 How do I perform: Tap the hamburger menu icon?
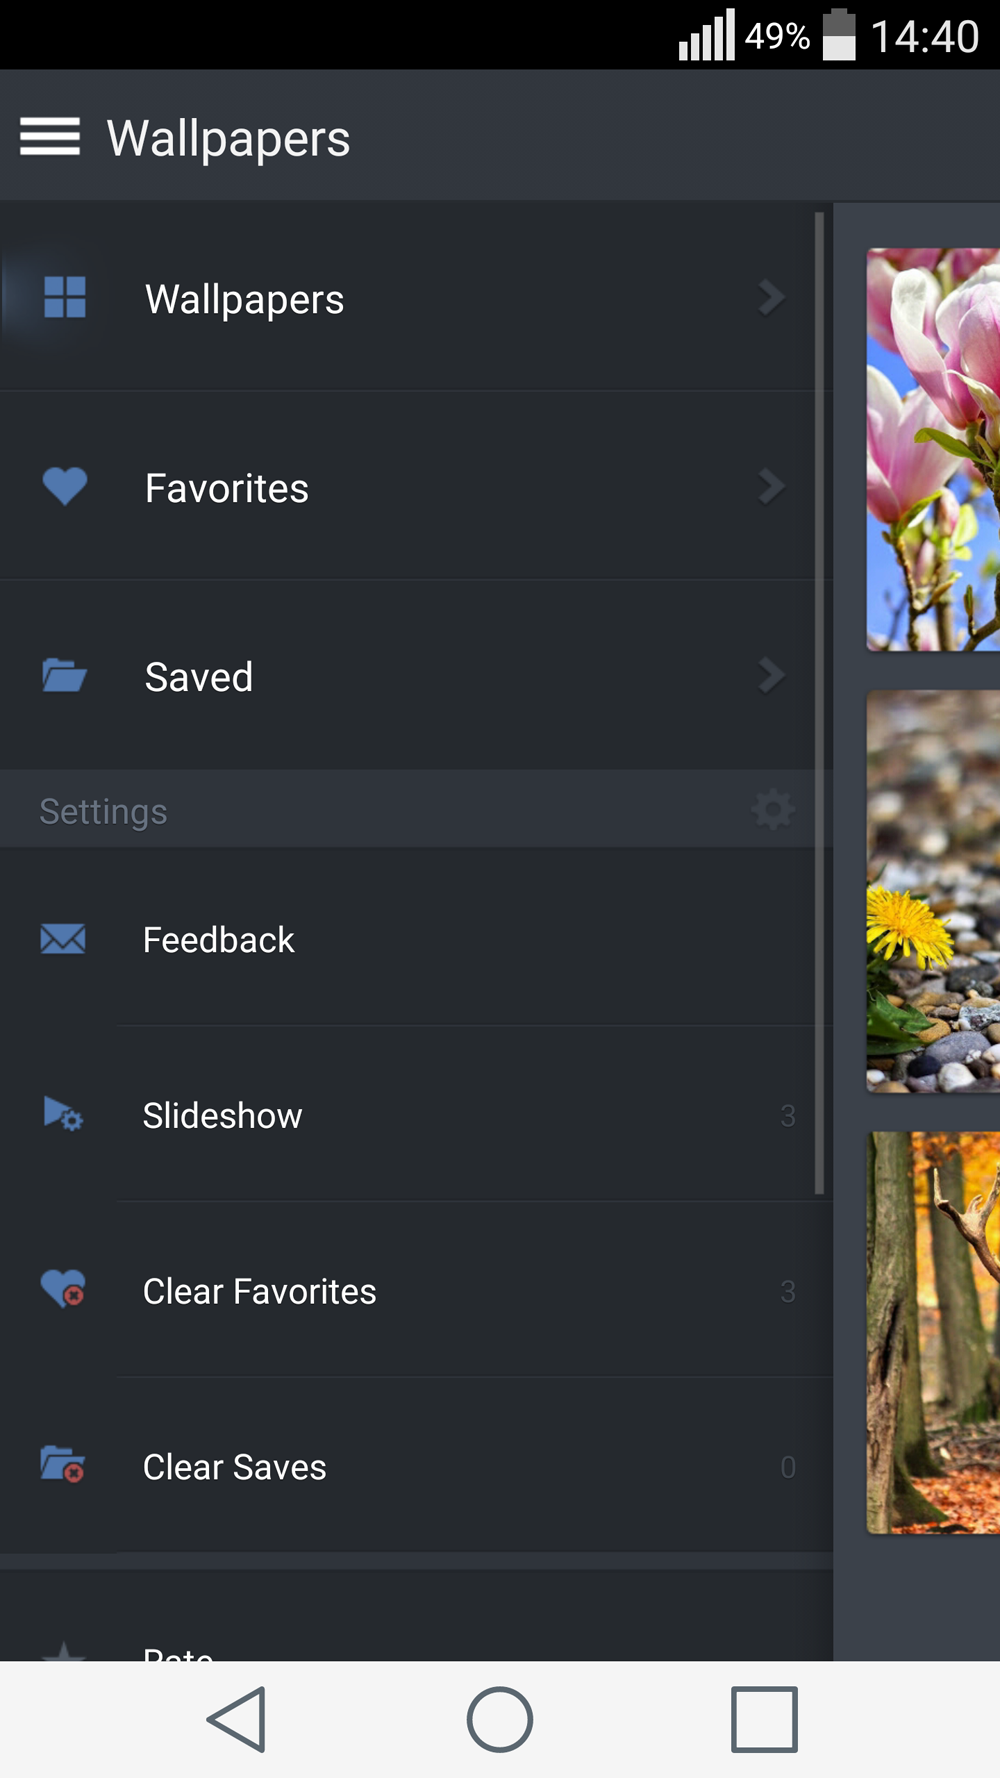(x=50, y=136)
